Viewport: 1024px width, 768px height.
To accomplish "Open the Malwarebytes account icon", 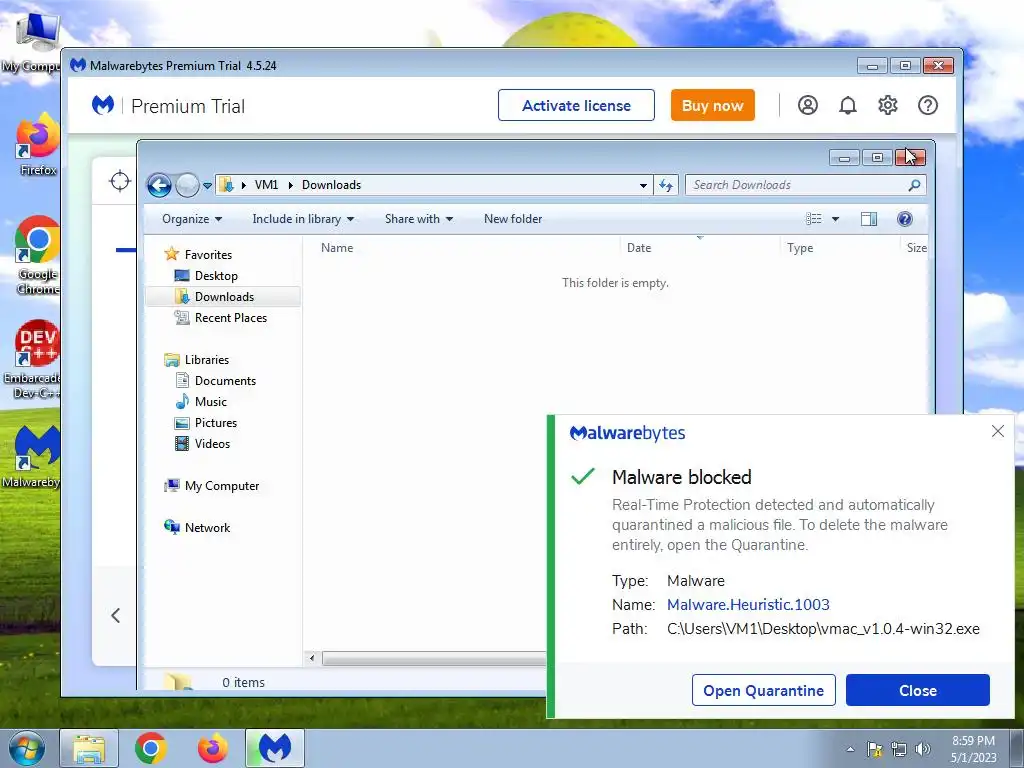I will (x=808, y=105).
